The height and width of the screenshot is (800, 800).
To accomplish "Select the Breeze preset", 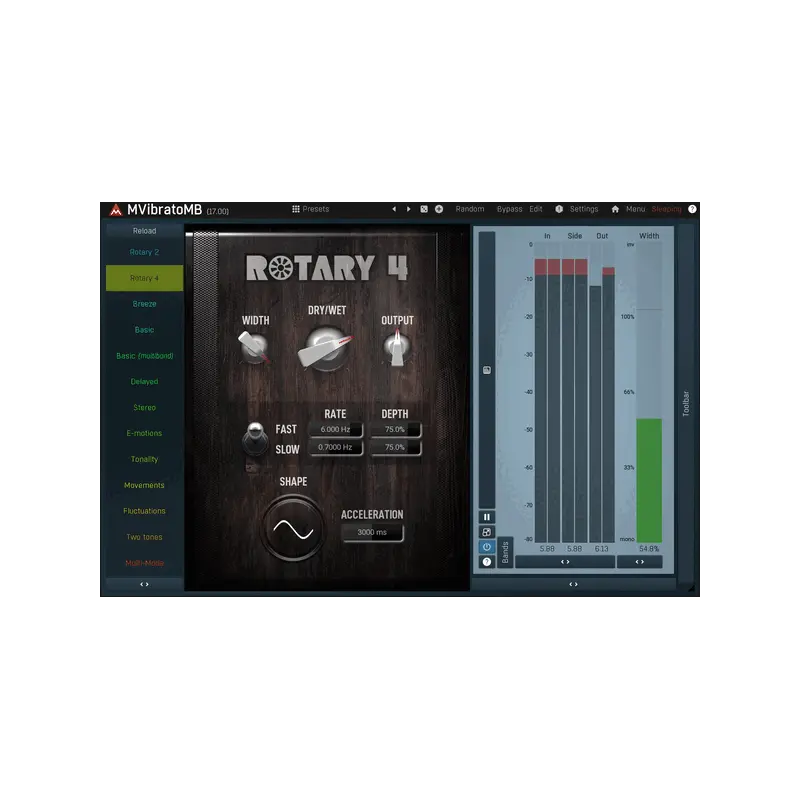I will coord(144,304).
